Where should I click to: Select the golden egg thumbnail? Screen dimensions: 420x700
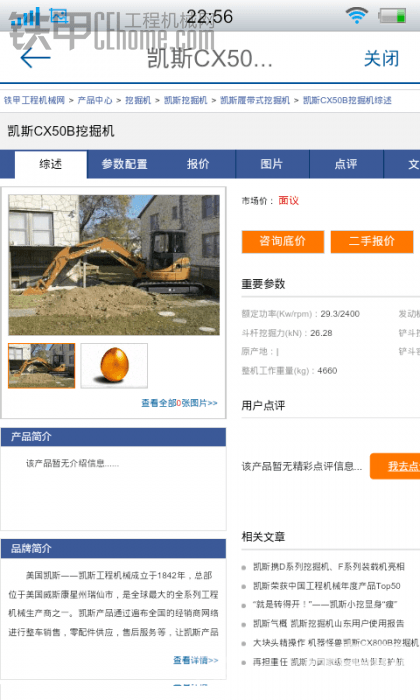(114, 366)
